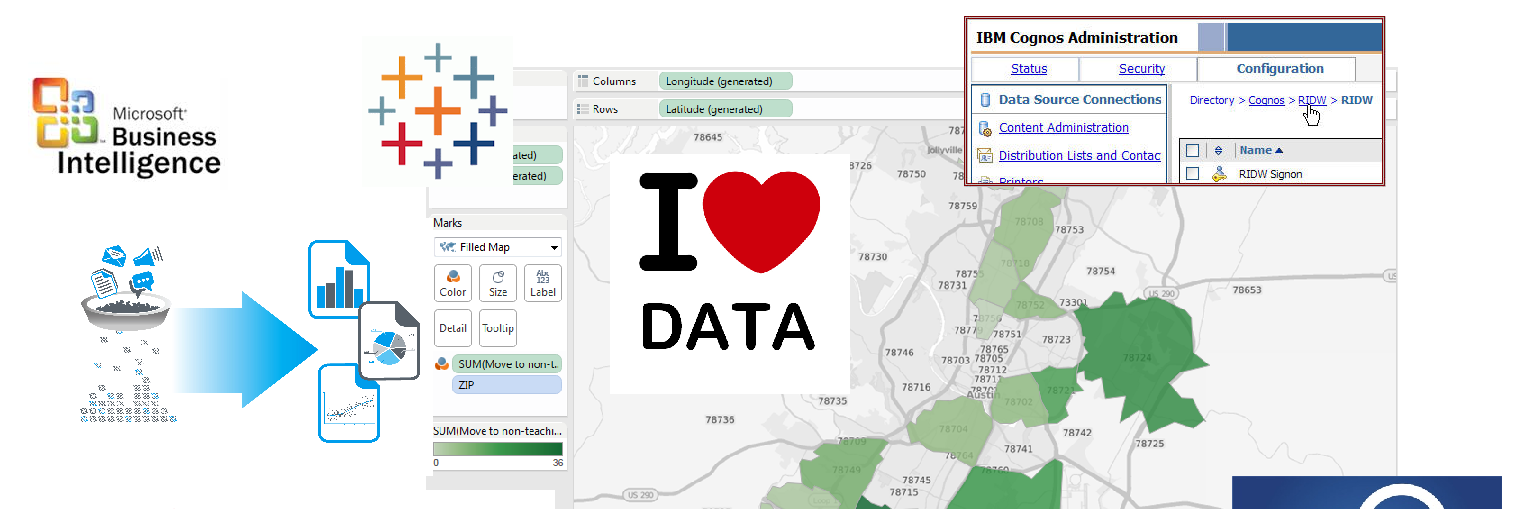The image size is (1528, 509).
Task: Click the RIDW Signon entry text
Action: pos(1270,174)
